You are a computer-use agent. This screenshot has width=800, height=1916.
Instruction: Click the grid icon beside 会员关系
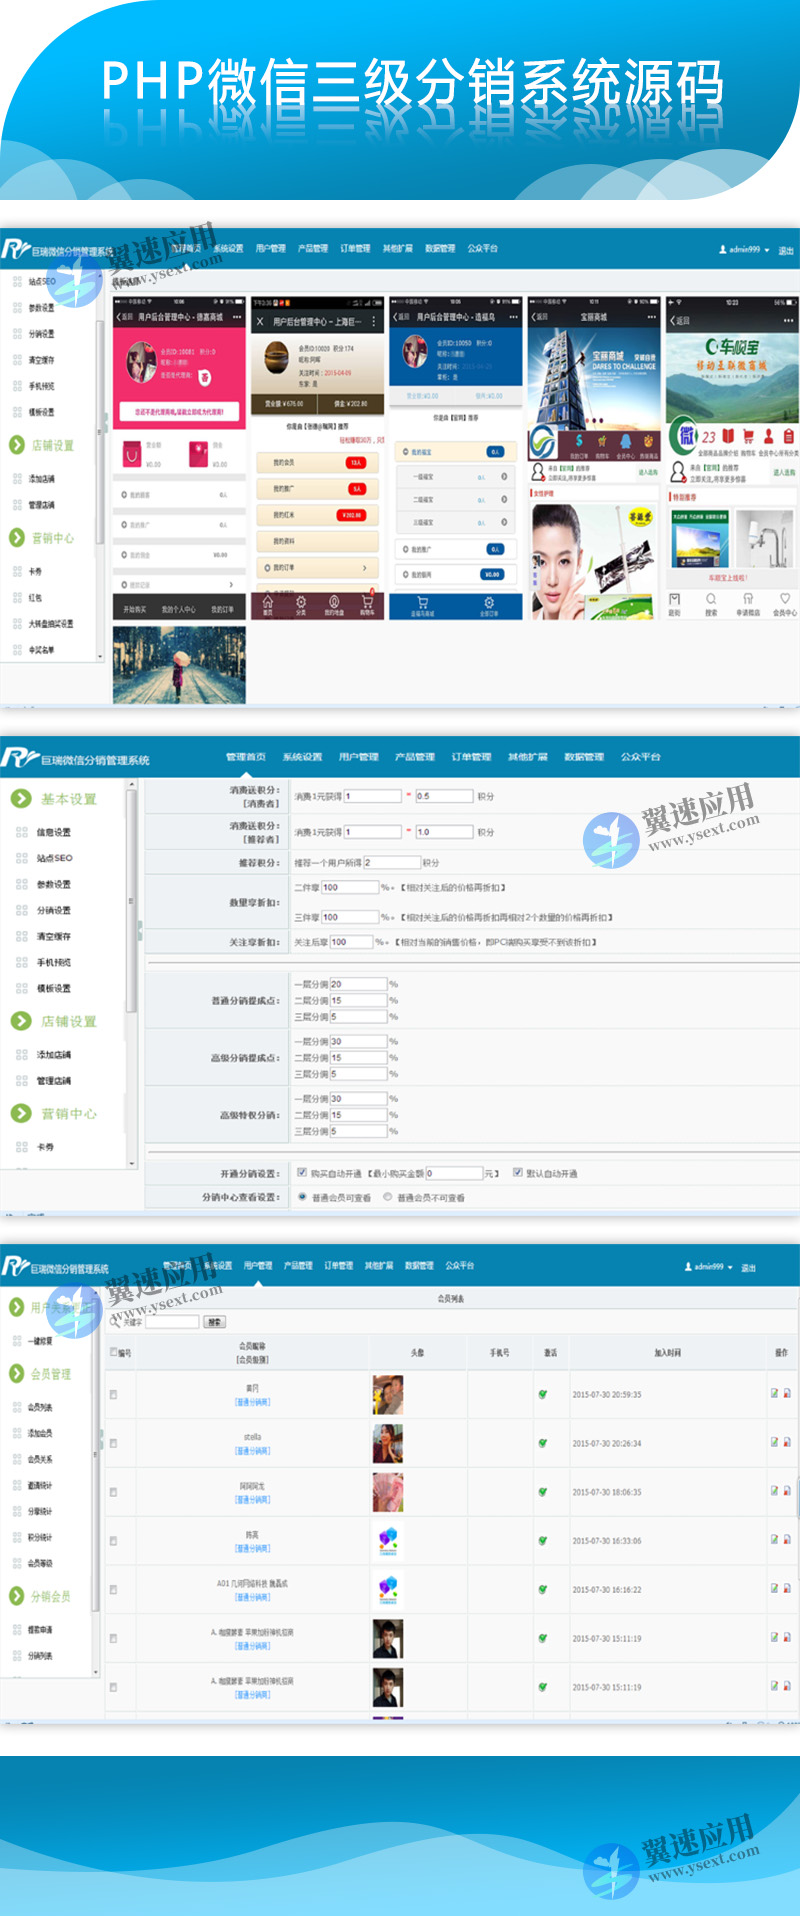pyautogui.click(x=16, y=1459)
